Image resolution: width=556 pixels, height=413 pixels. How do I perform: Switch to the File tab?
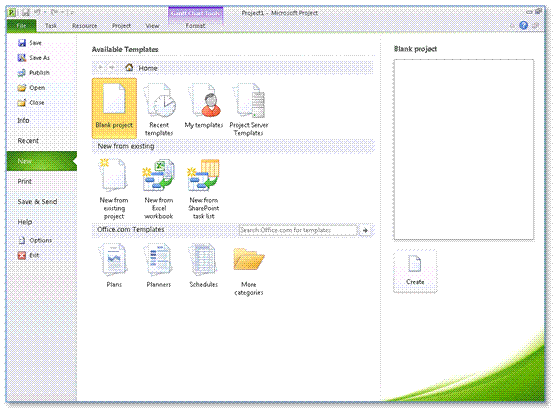(21, 26)
